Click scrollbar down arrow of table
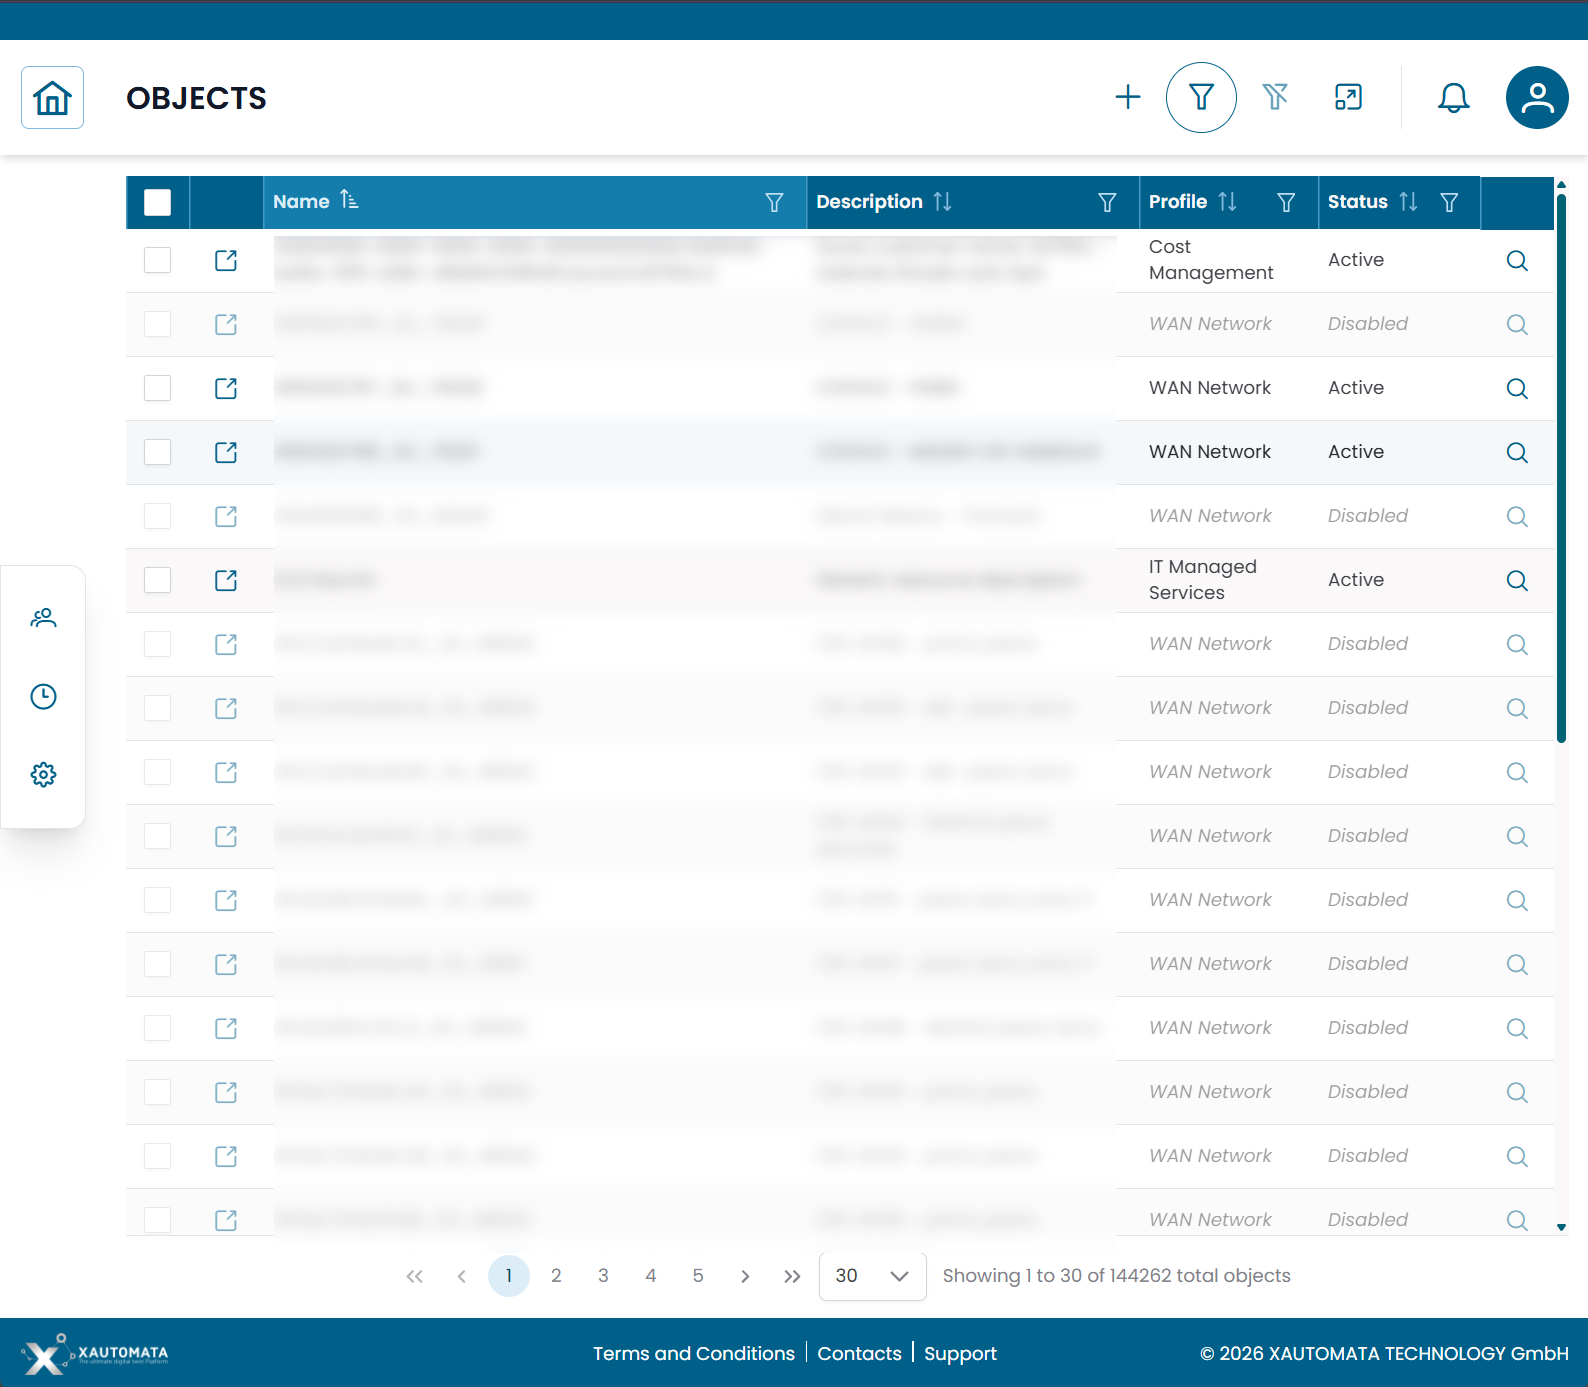 1561,1227
